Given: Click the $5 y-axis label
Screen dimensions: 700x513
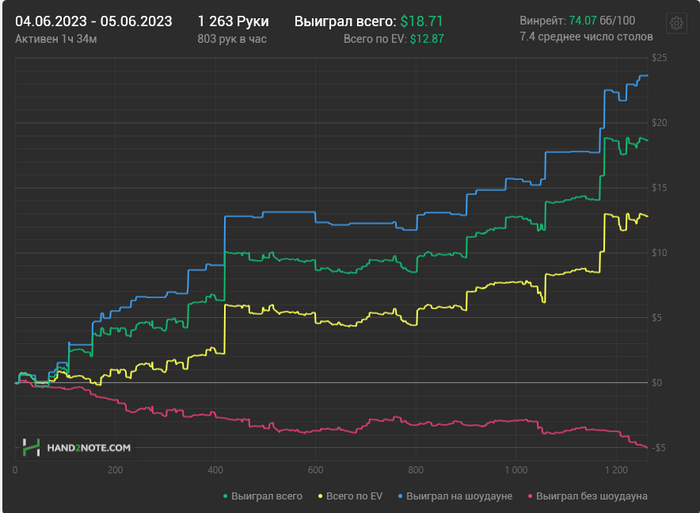Looking at the screenshot, I should (x=659, y=318).
